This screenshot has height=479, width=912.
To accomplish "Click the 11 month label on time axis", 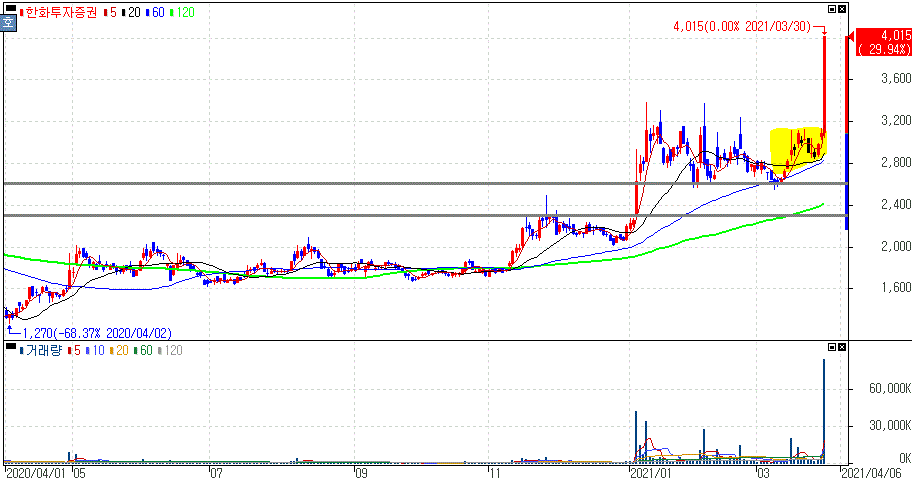I will [x=495, y=473].
